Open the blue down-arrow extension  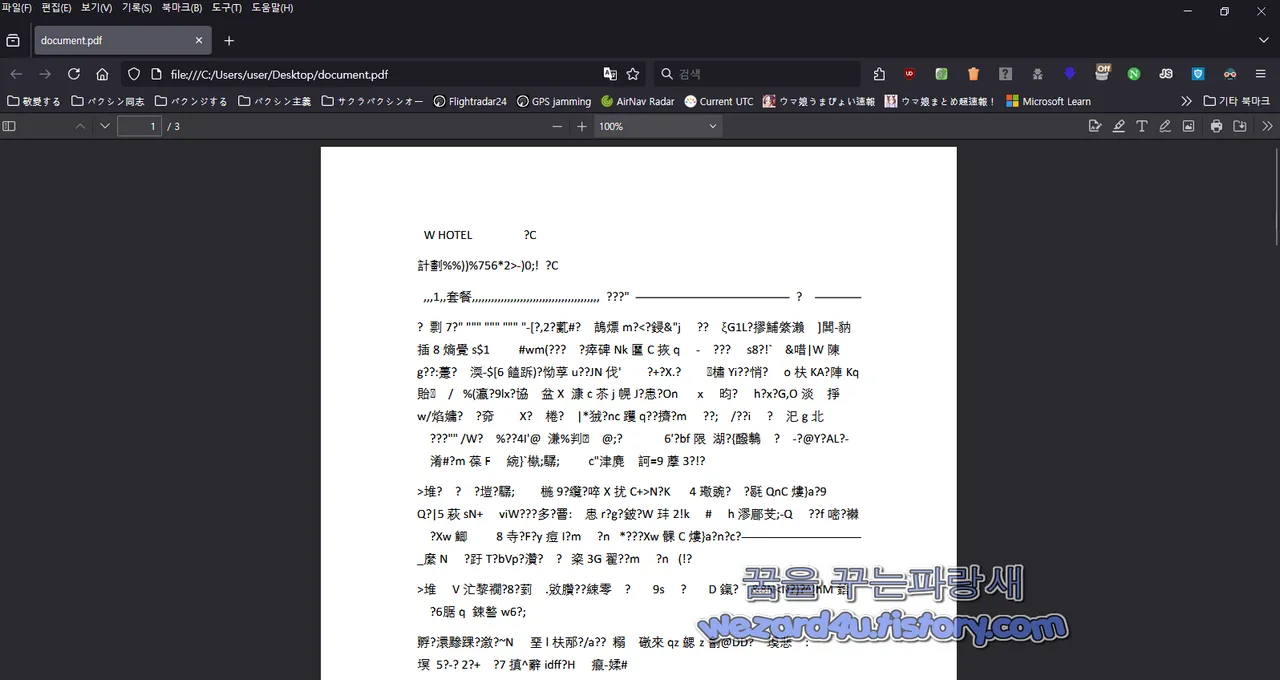[1069, 74]
